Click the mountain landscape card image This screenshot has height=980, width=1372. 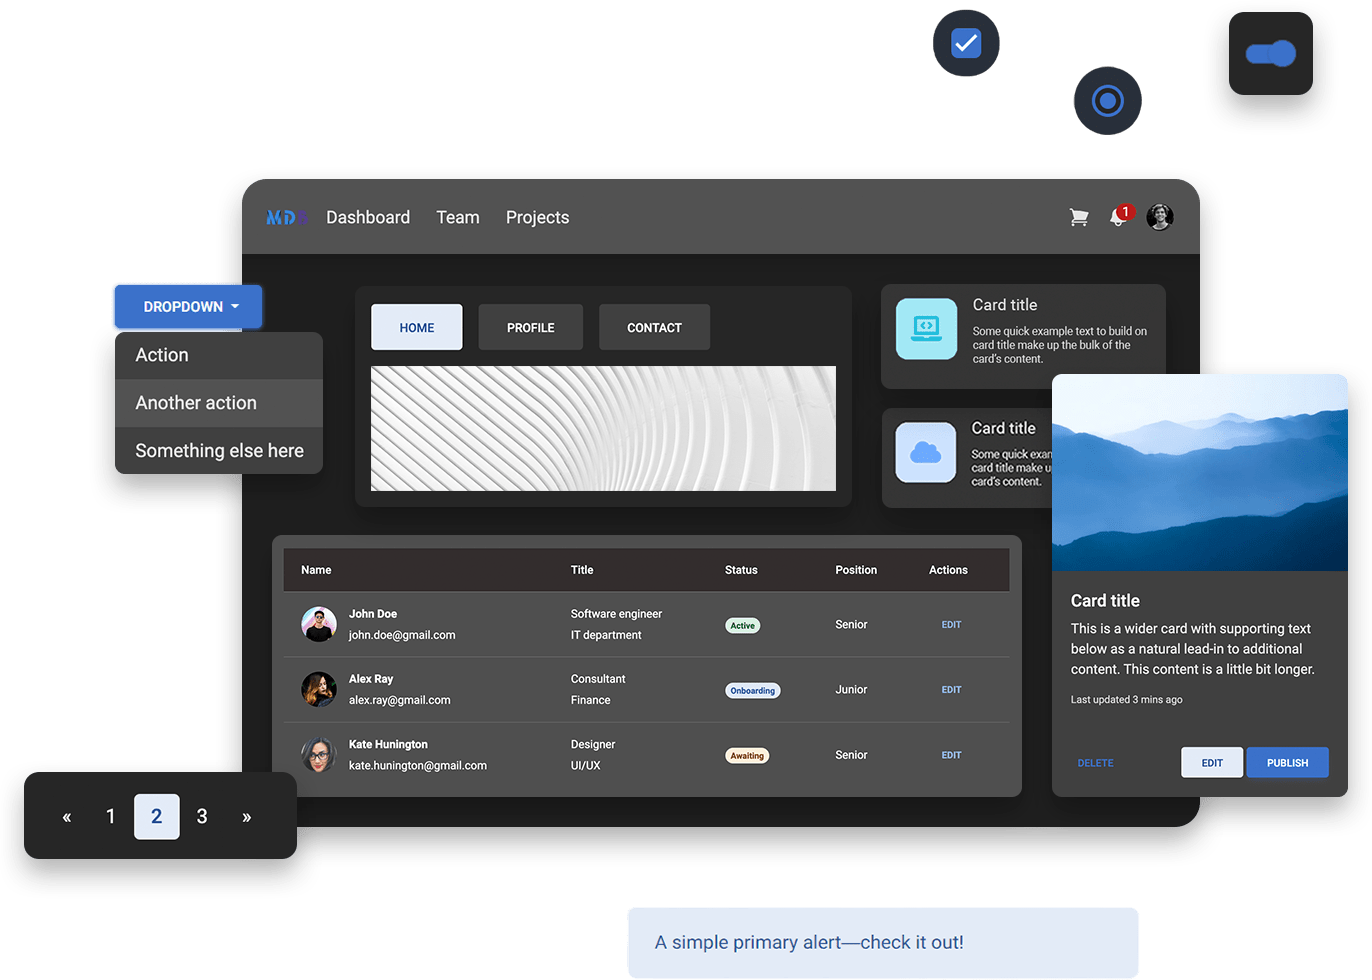click(1199, 472)
